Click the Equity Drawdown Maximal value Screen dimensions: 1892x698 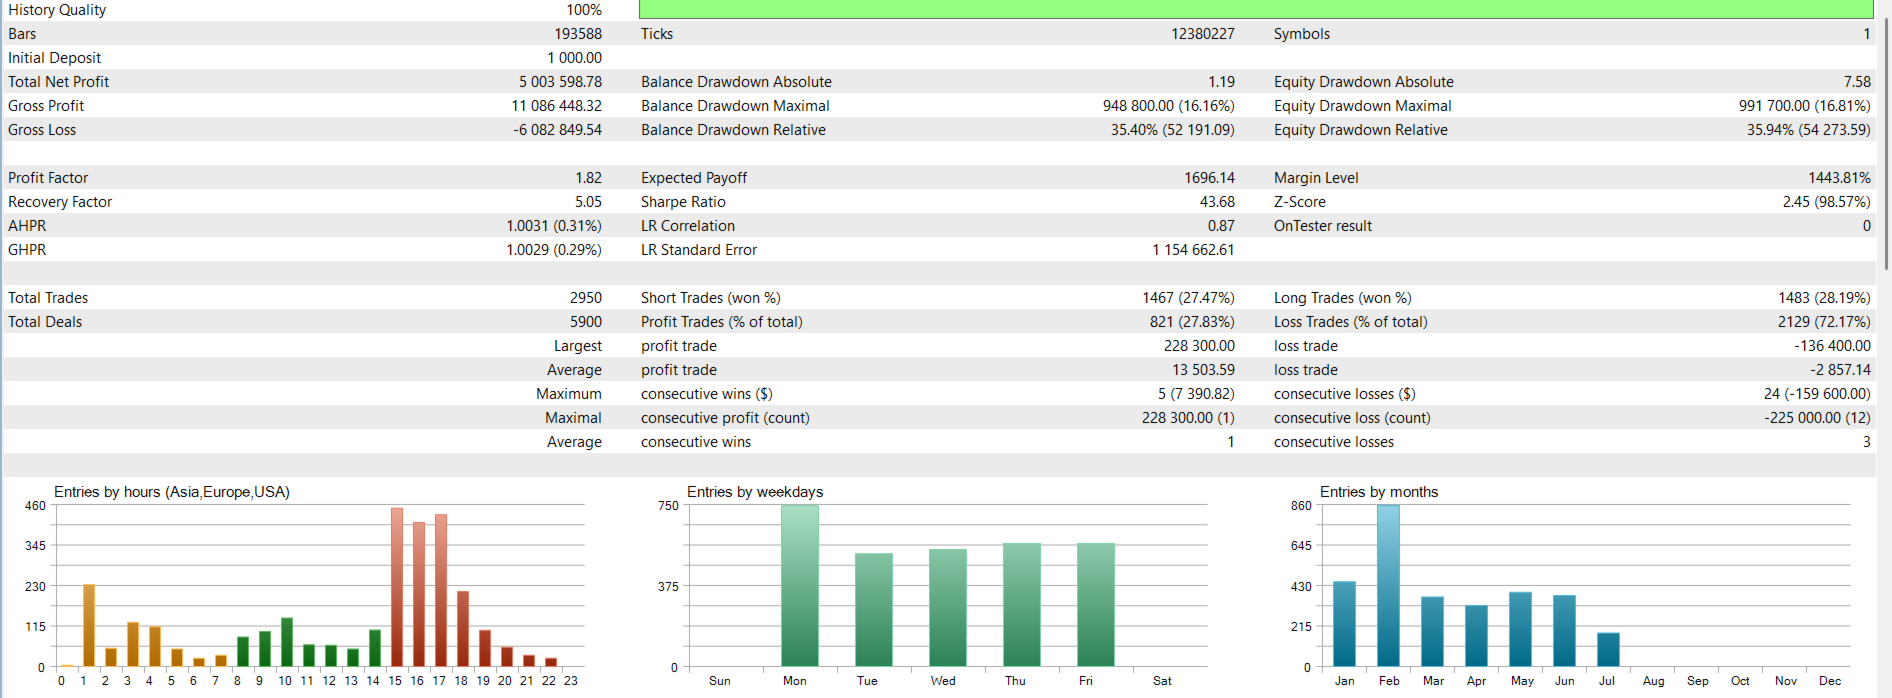click(1804, 106)
